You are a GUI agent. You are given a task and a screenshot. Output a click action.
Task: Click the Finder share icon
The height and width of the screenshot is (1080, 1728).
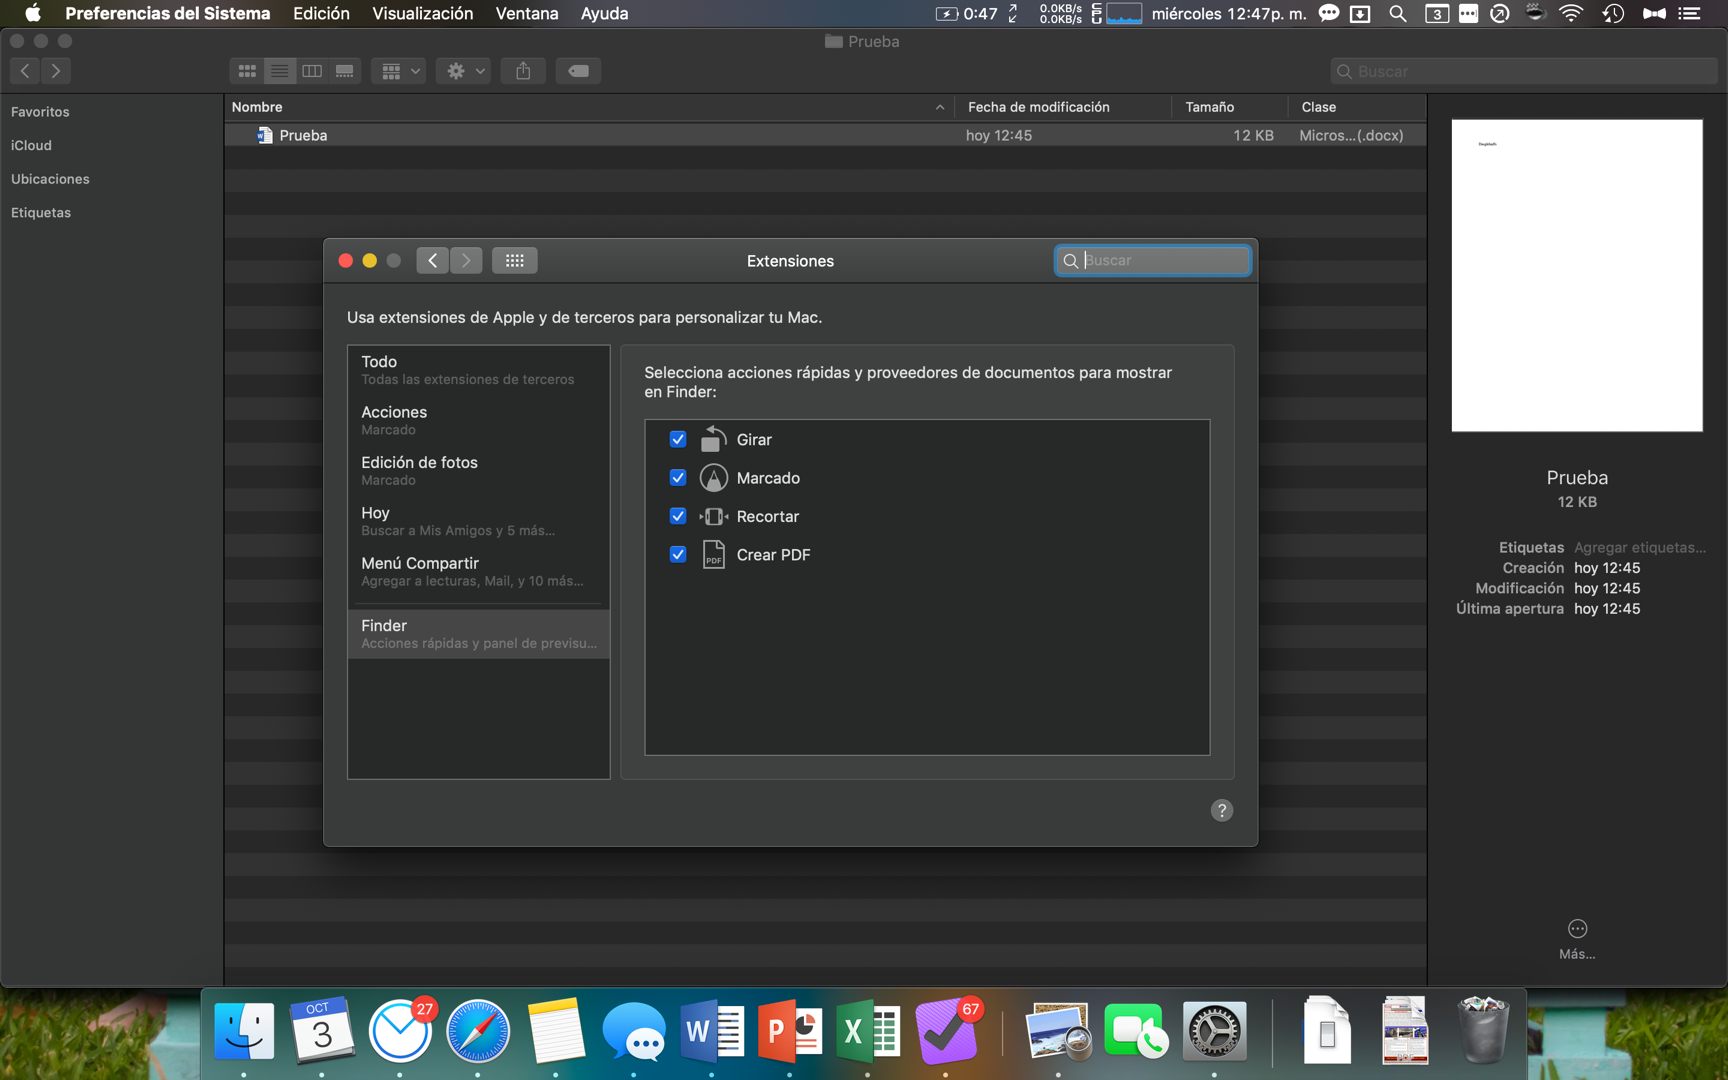(523, 71)
